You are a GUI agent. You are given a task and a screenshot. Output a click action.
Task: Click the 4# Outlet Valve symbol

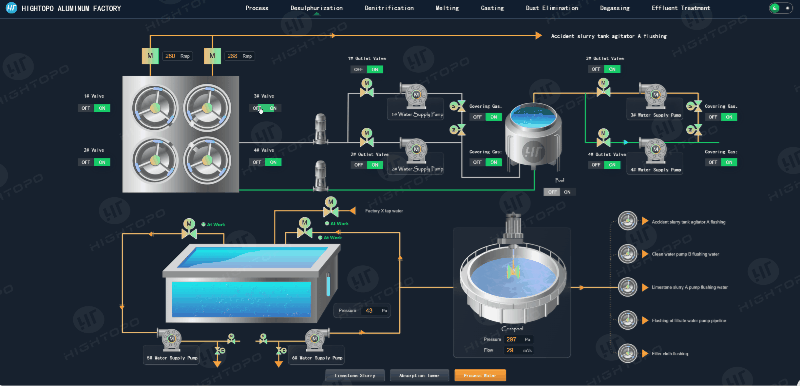coord(603,138)
